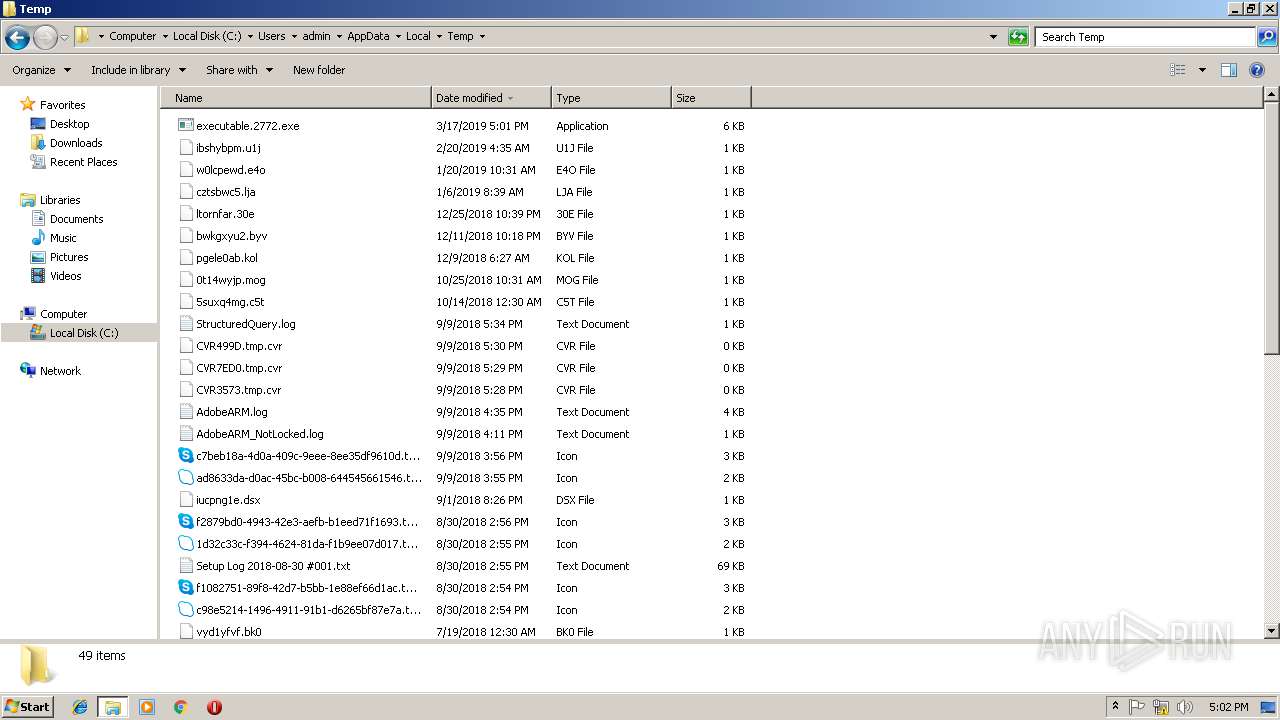Toggle the preview pane icon
Image resolution: width=1280 pixels, height=720 pixels.
tap(1229, 70)
